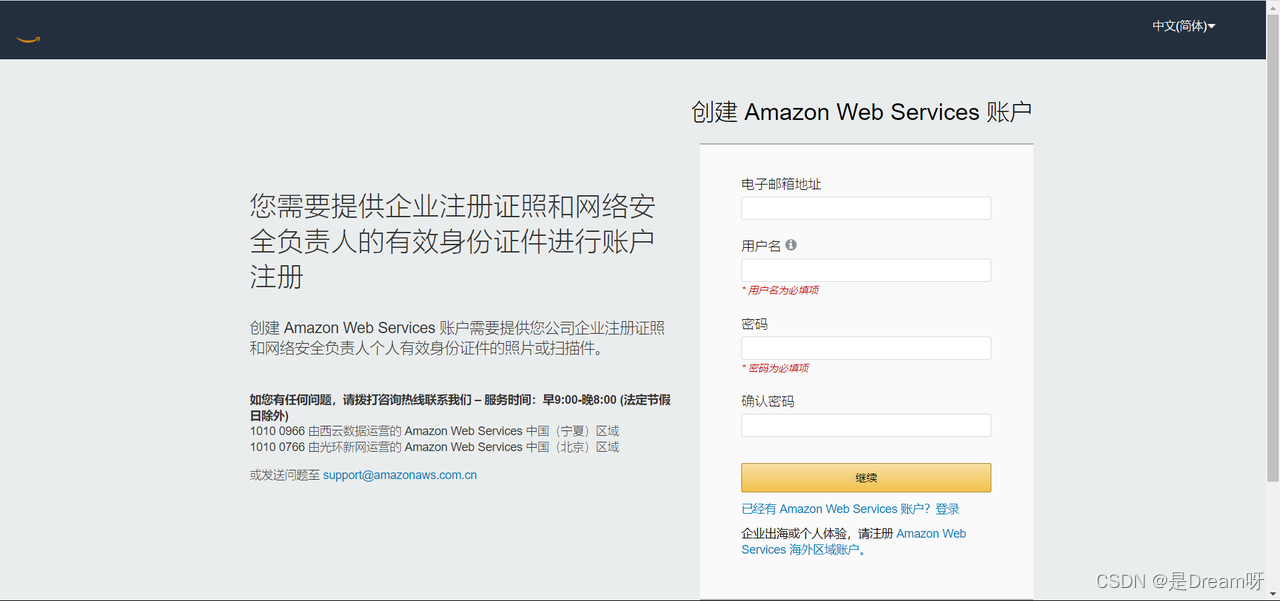Focus the 确认密码 input field
Image resolution: width=1280 pixels, height=601 pixels.
point(866,425)
